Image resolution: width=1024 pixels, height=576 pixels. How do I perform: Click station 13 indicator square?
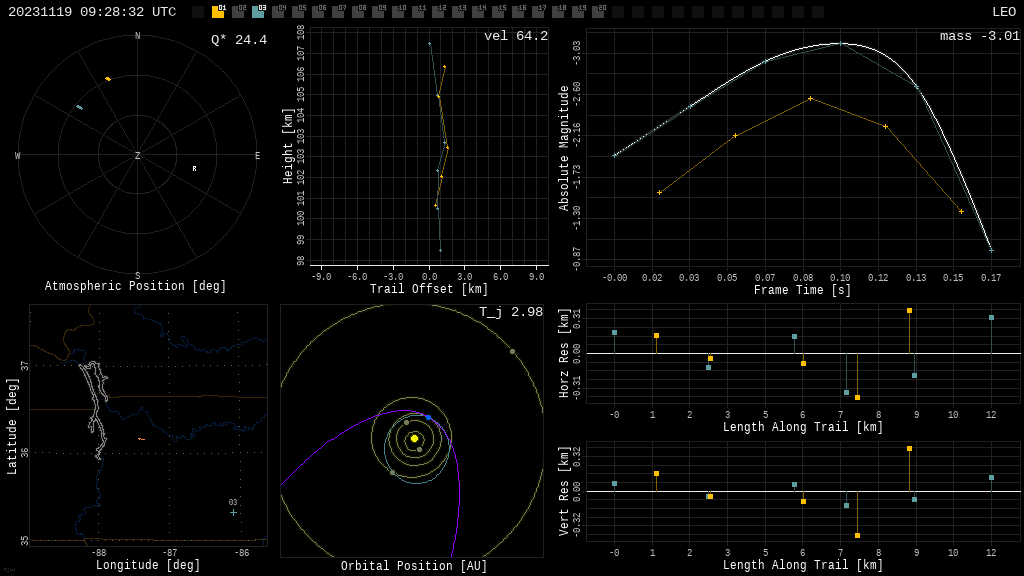coord(458,12)
